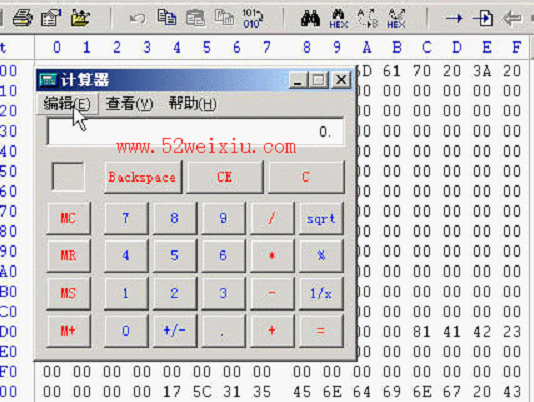Select hex byte 81 in row D0
This screenshot has width=534, height=402.
coord(422,331)
